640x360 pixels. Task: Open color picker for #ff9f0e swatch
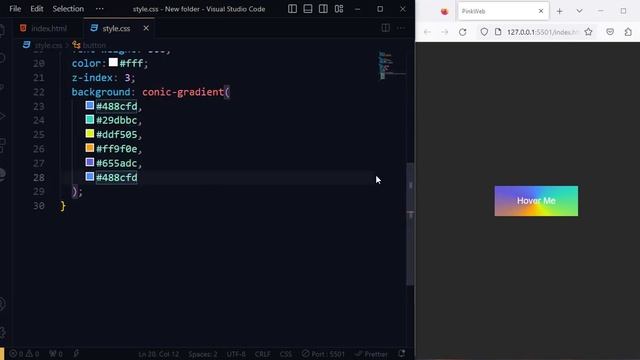point(90,148)
